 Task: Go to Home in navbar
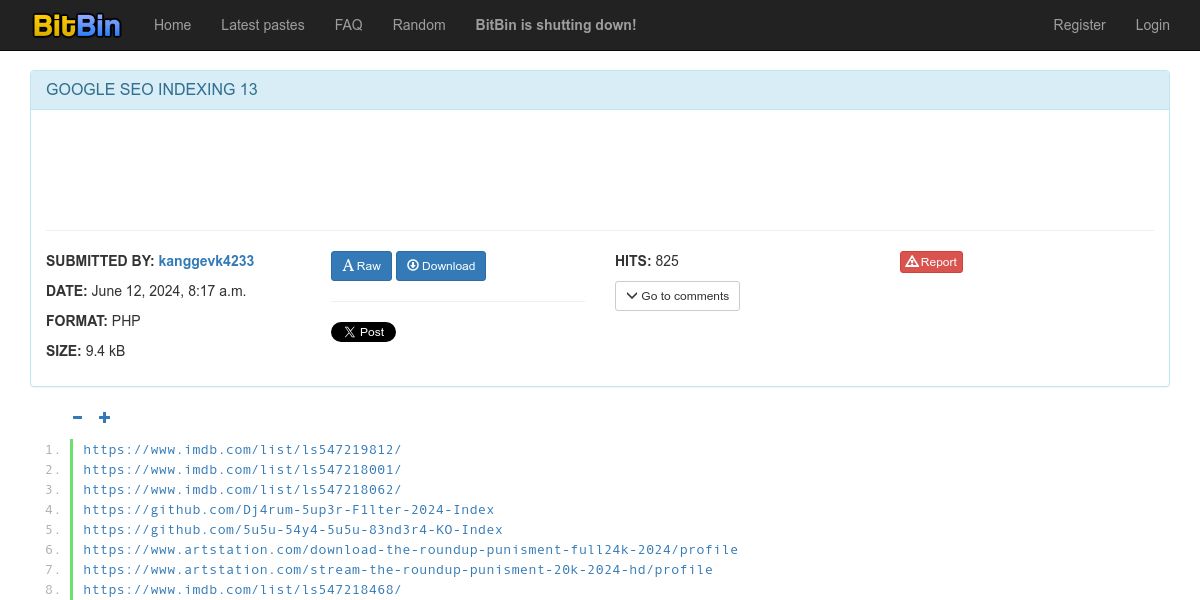[172, 25]
